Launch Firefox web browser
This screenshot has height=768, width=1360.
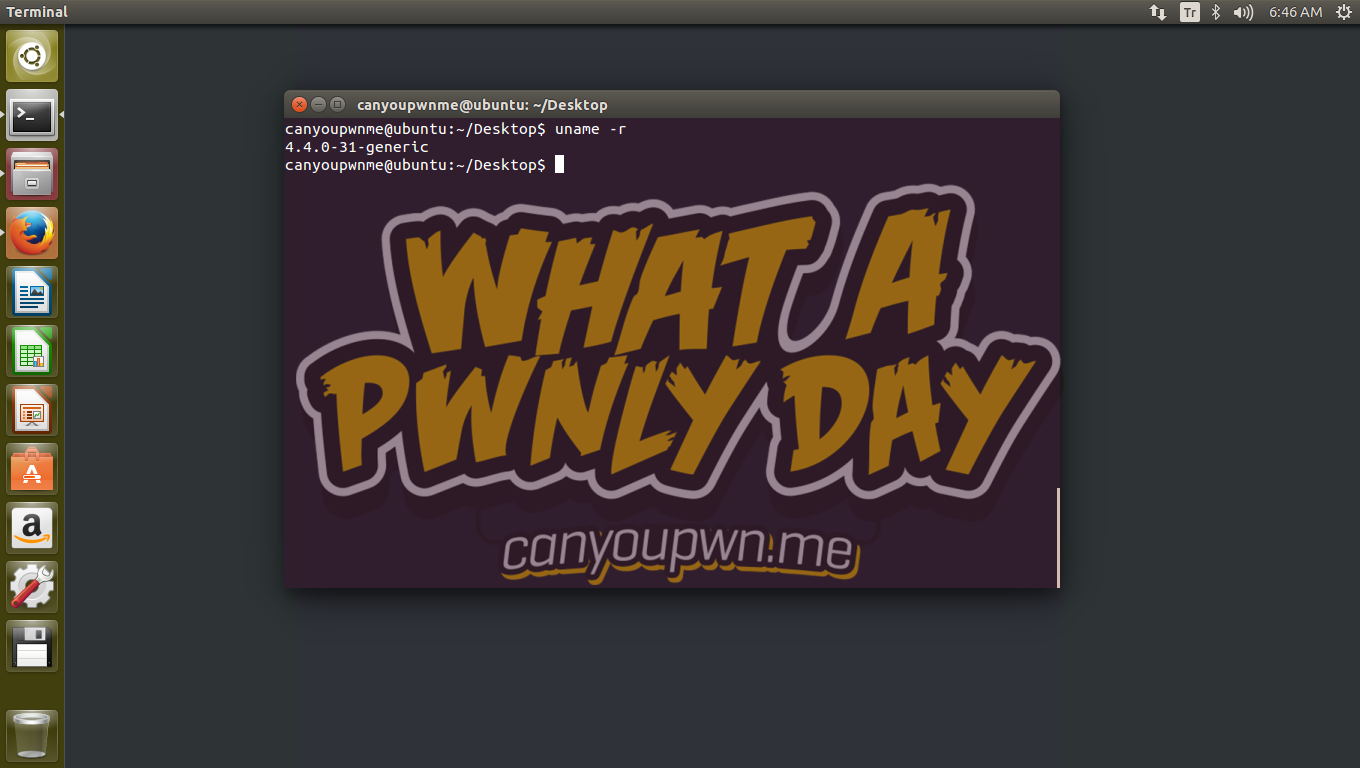pos(32,233)
